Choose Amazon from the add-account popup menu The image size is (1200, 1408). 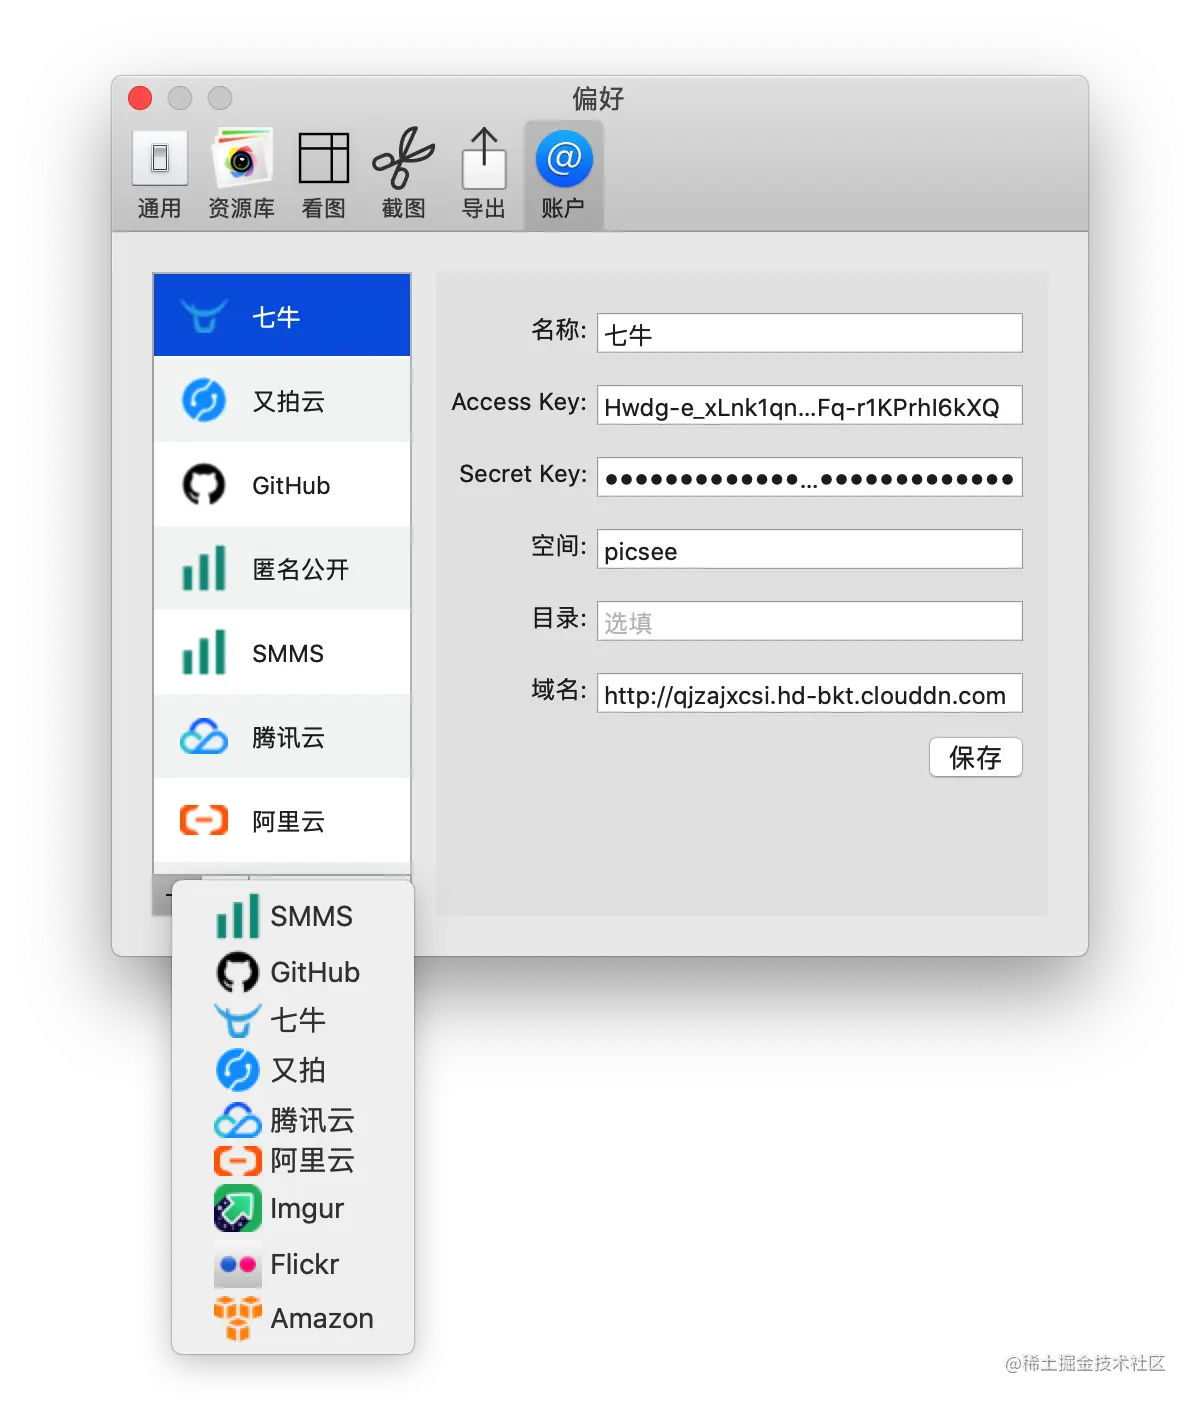[293, 1319]
